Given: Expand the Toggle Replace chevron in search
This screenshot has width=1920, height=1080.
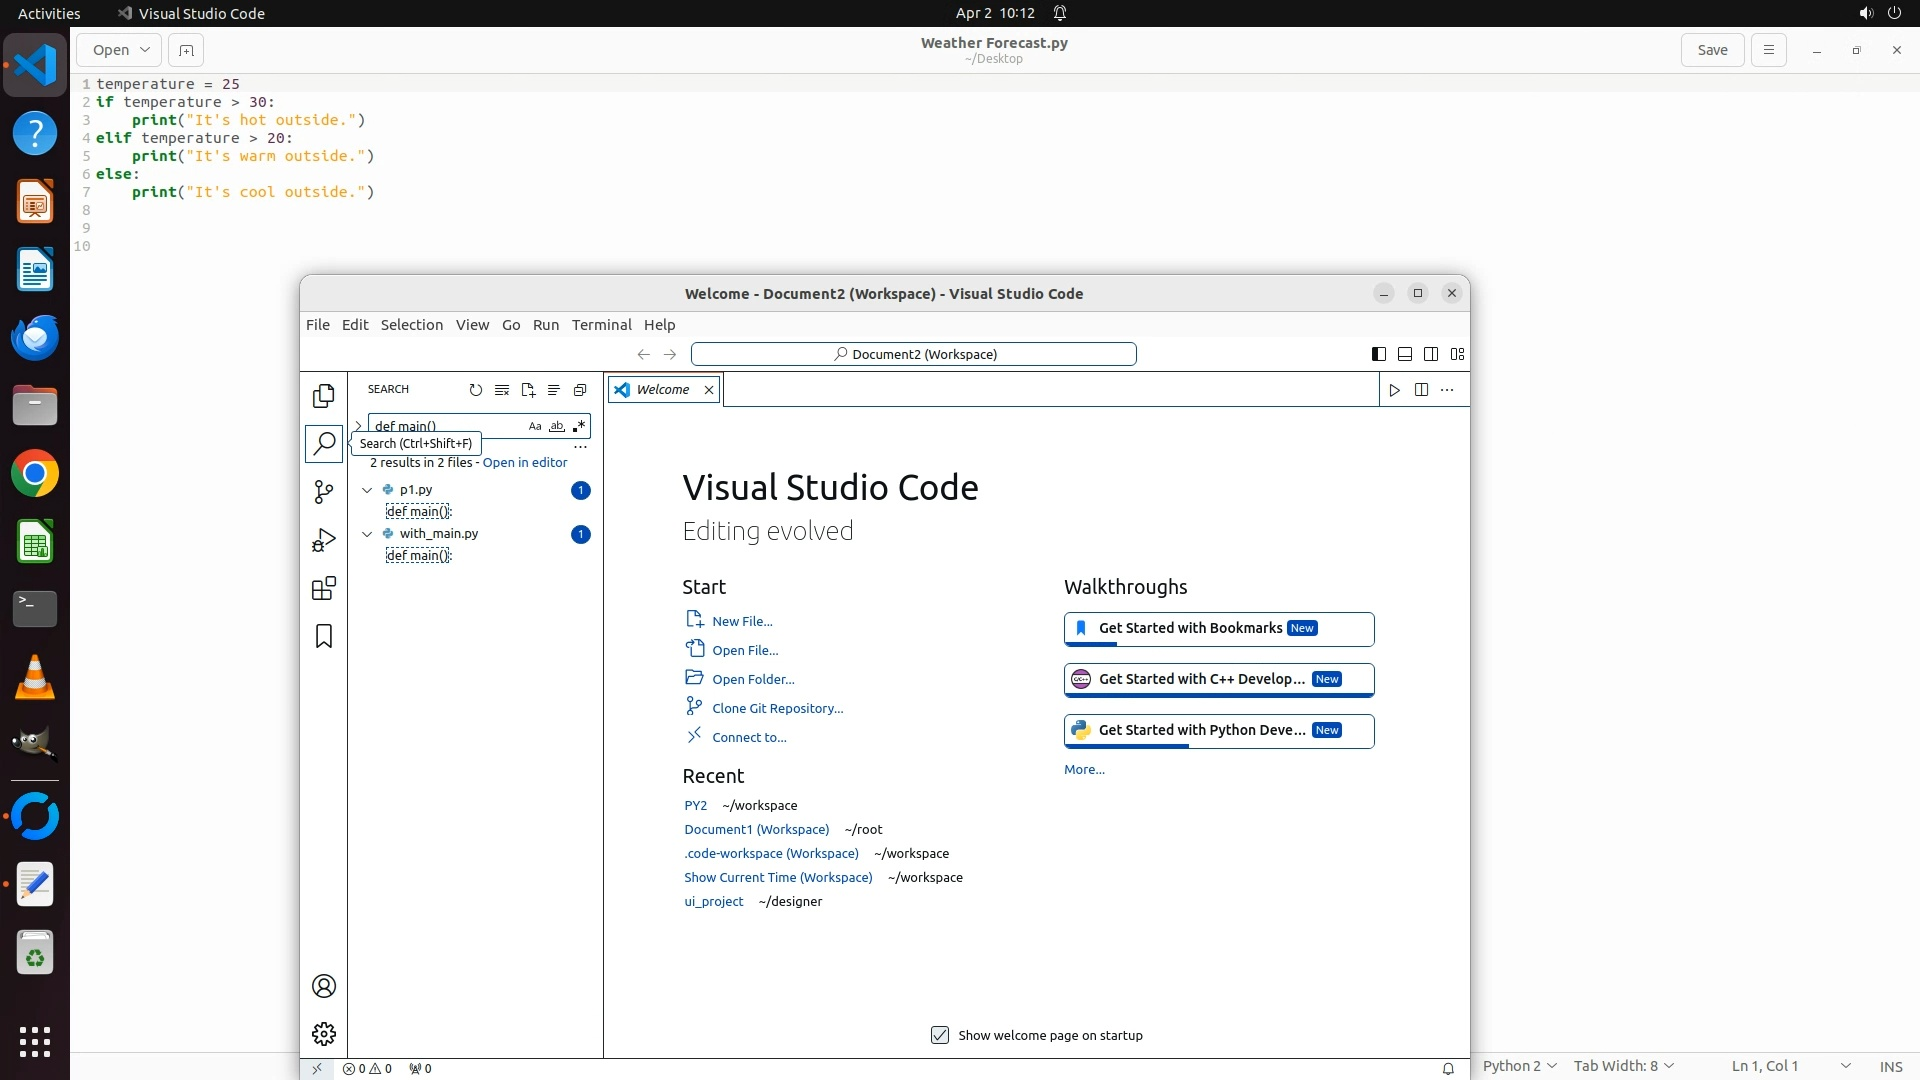Looking at the screenshot, I should point(359,426).
